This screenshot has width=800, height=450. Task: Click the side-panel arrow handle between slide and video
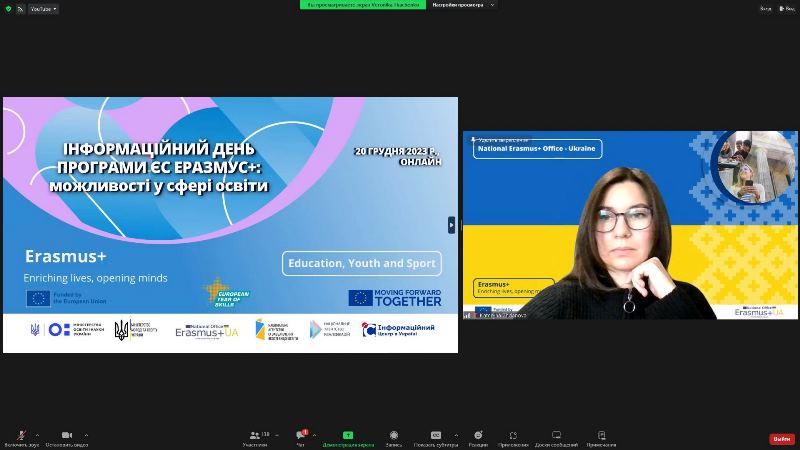coord(451,225)
